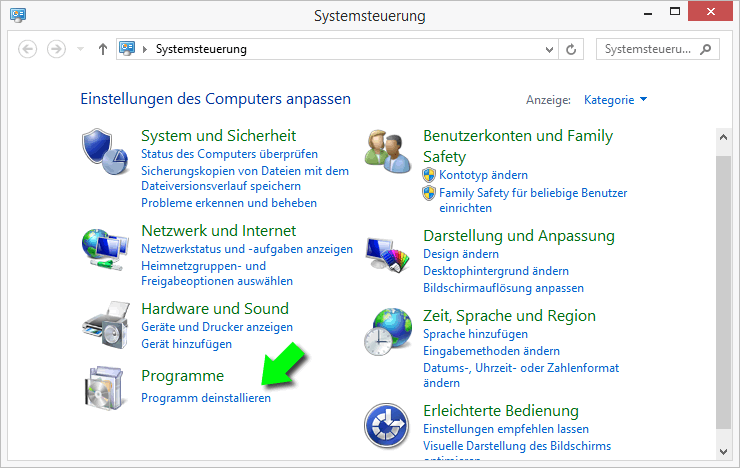740x468 pixels.
Task: Click the shield icon beside Kontotyp ändern
Action: coord(429,175)
